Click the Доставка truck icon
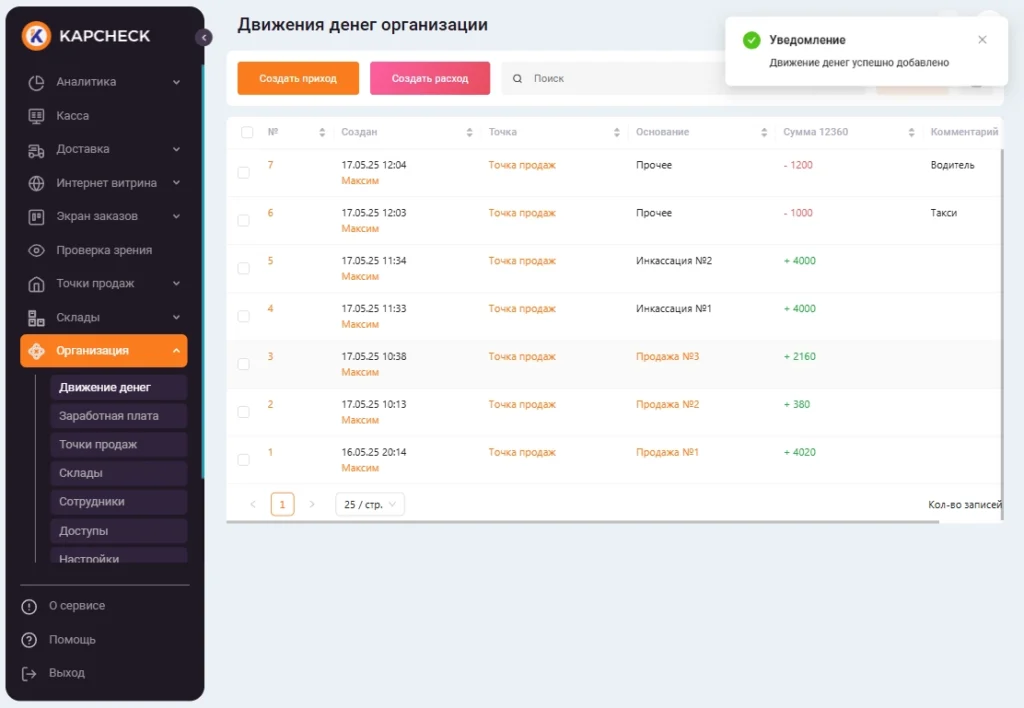 tap(36, 150)
